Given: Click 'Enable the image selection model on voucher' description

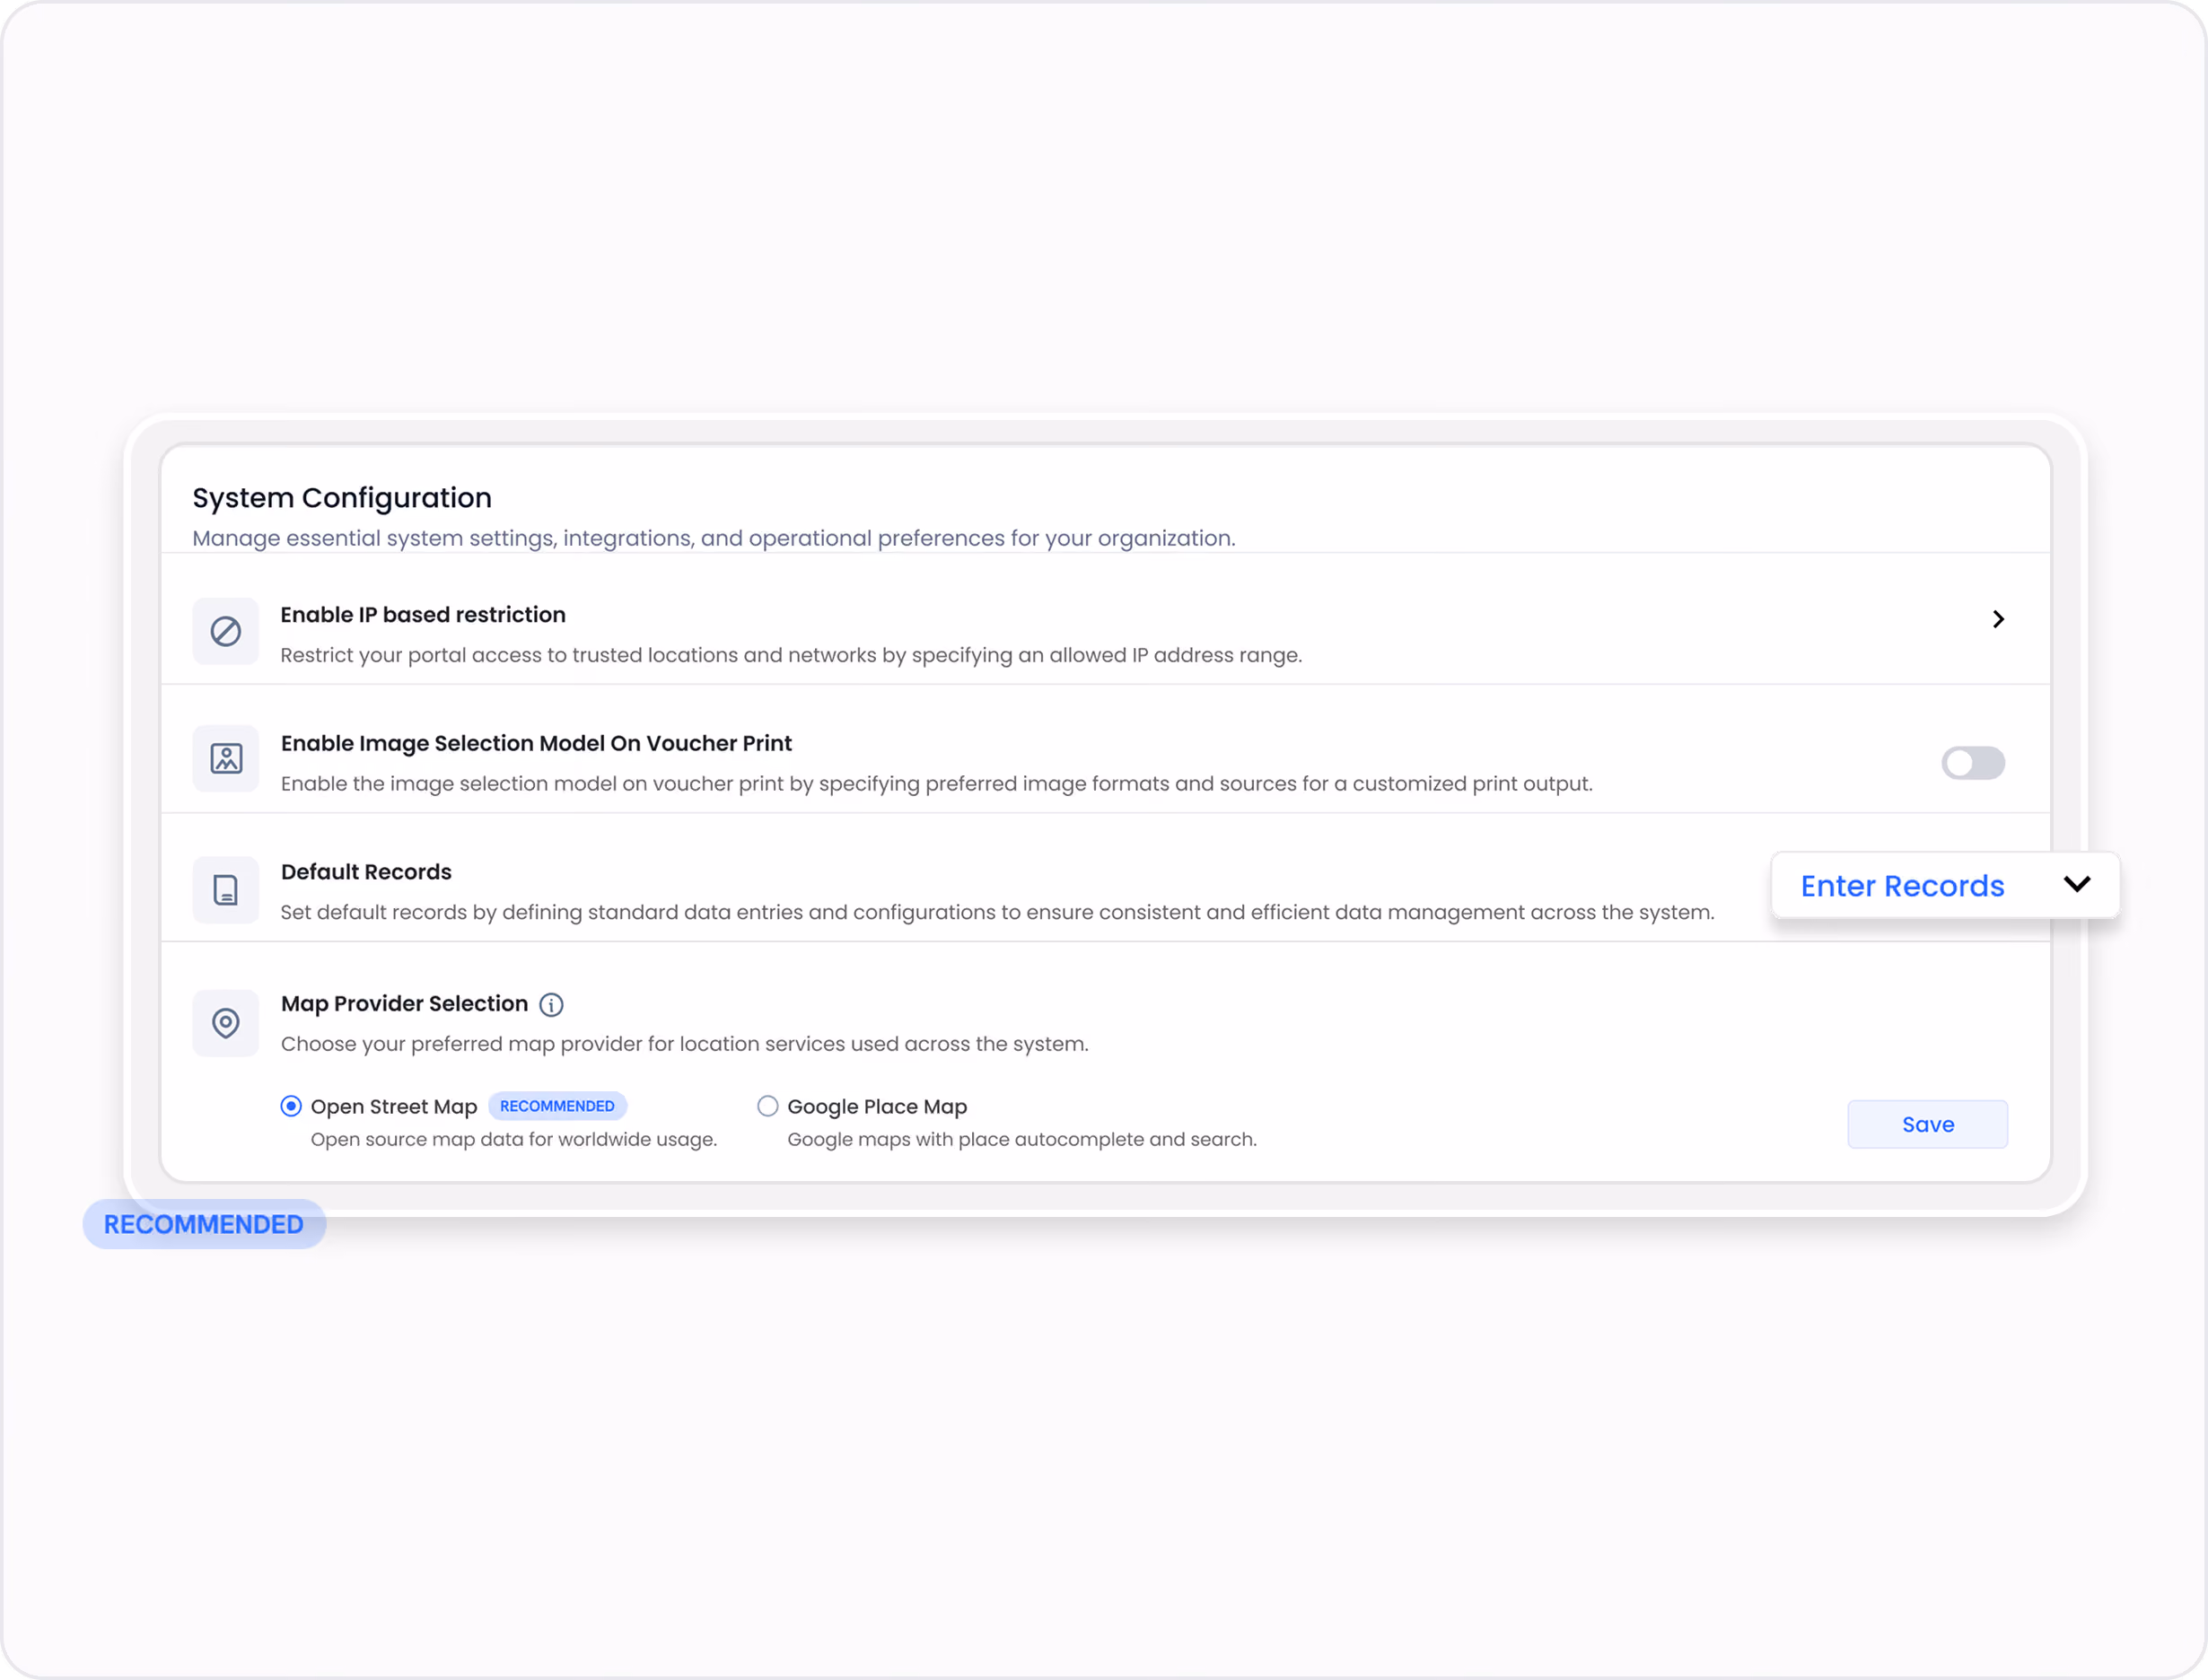Looking at the screenshot, I should [x=936, y=784].
